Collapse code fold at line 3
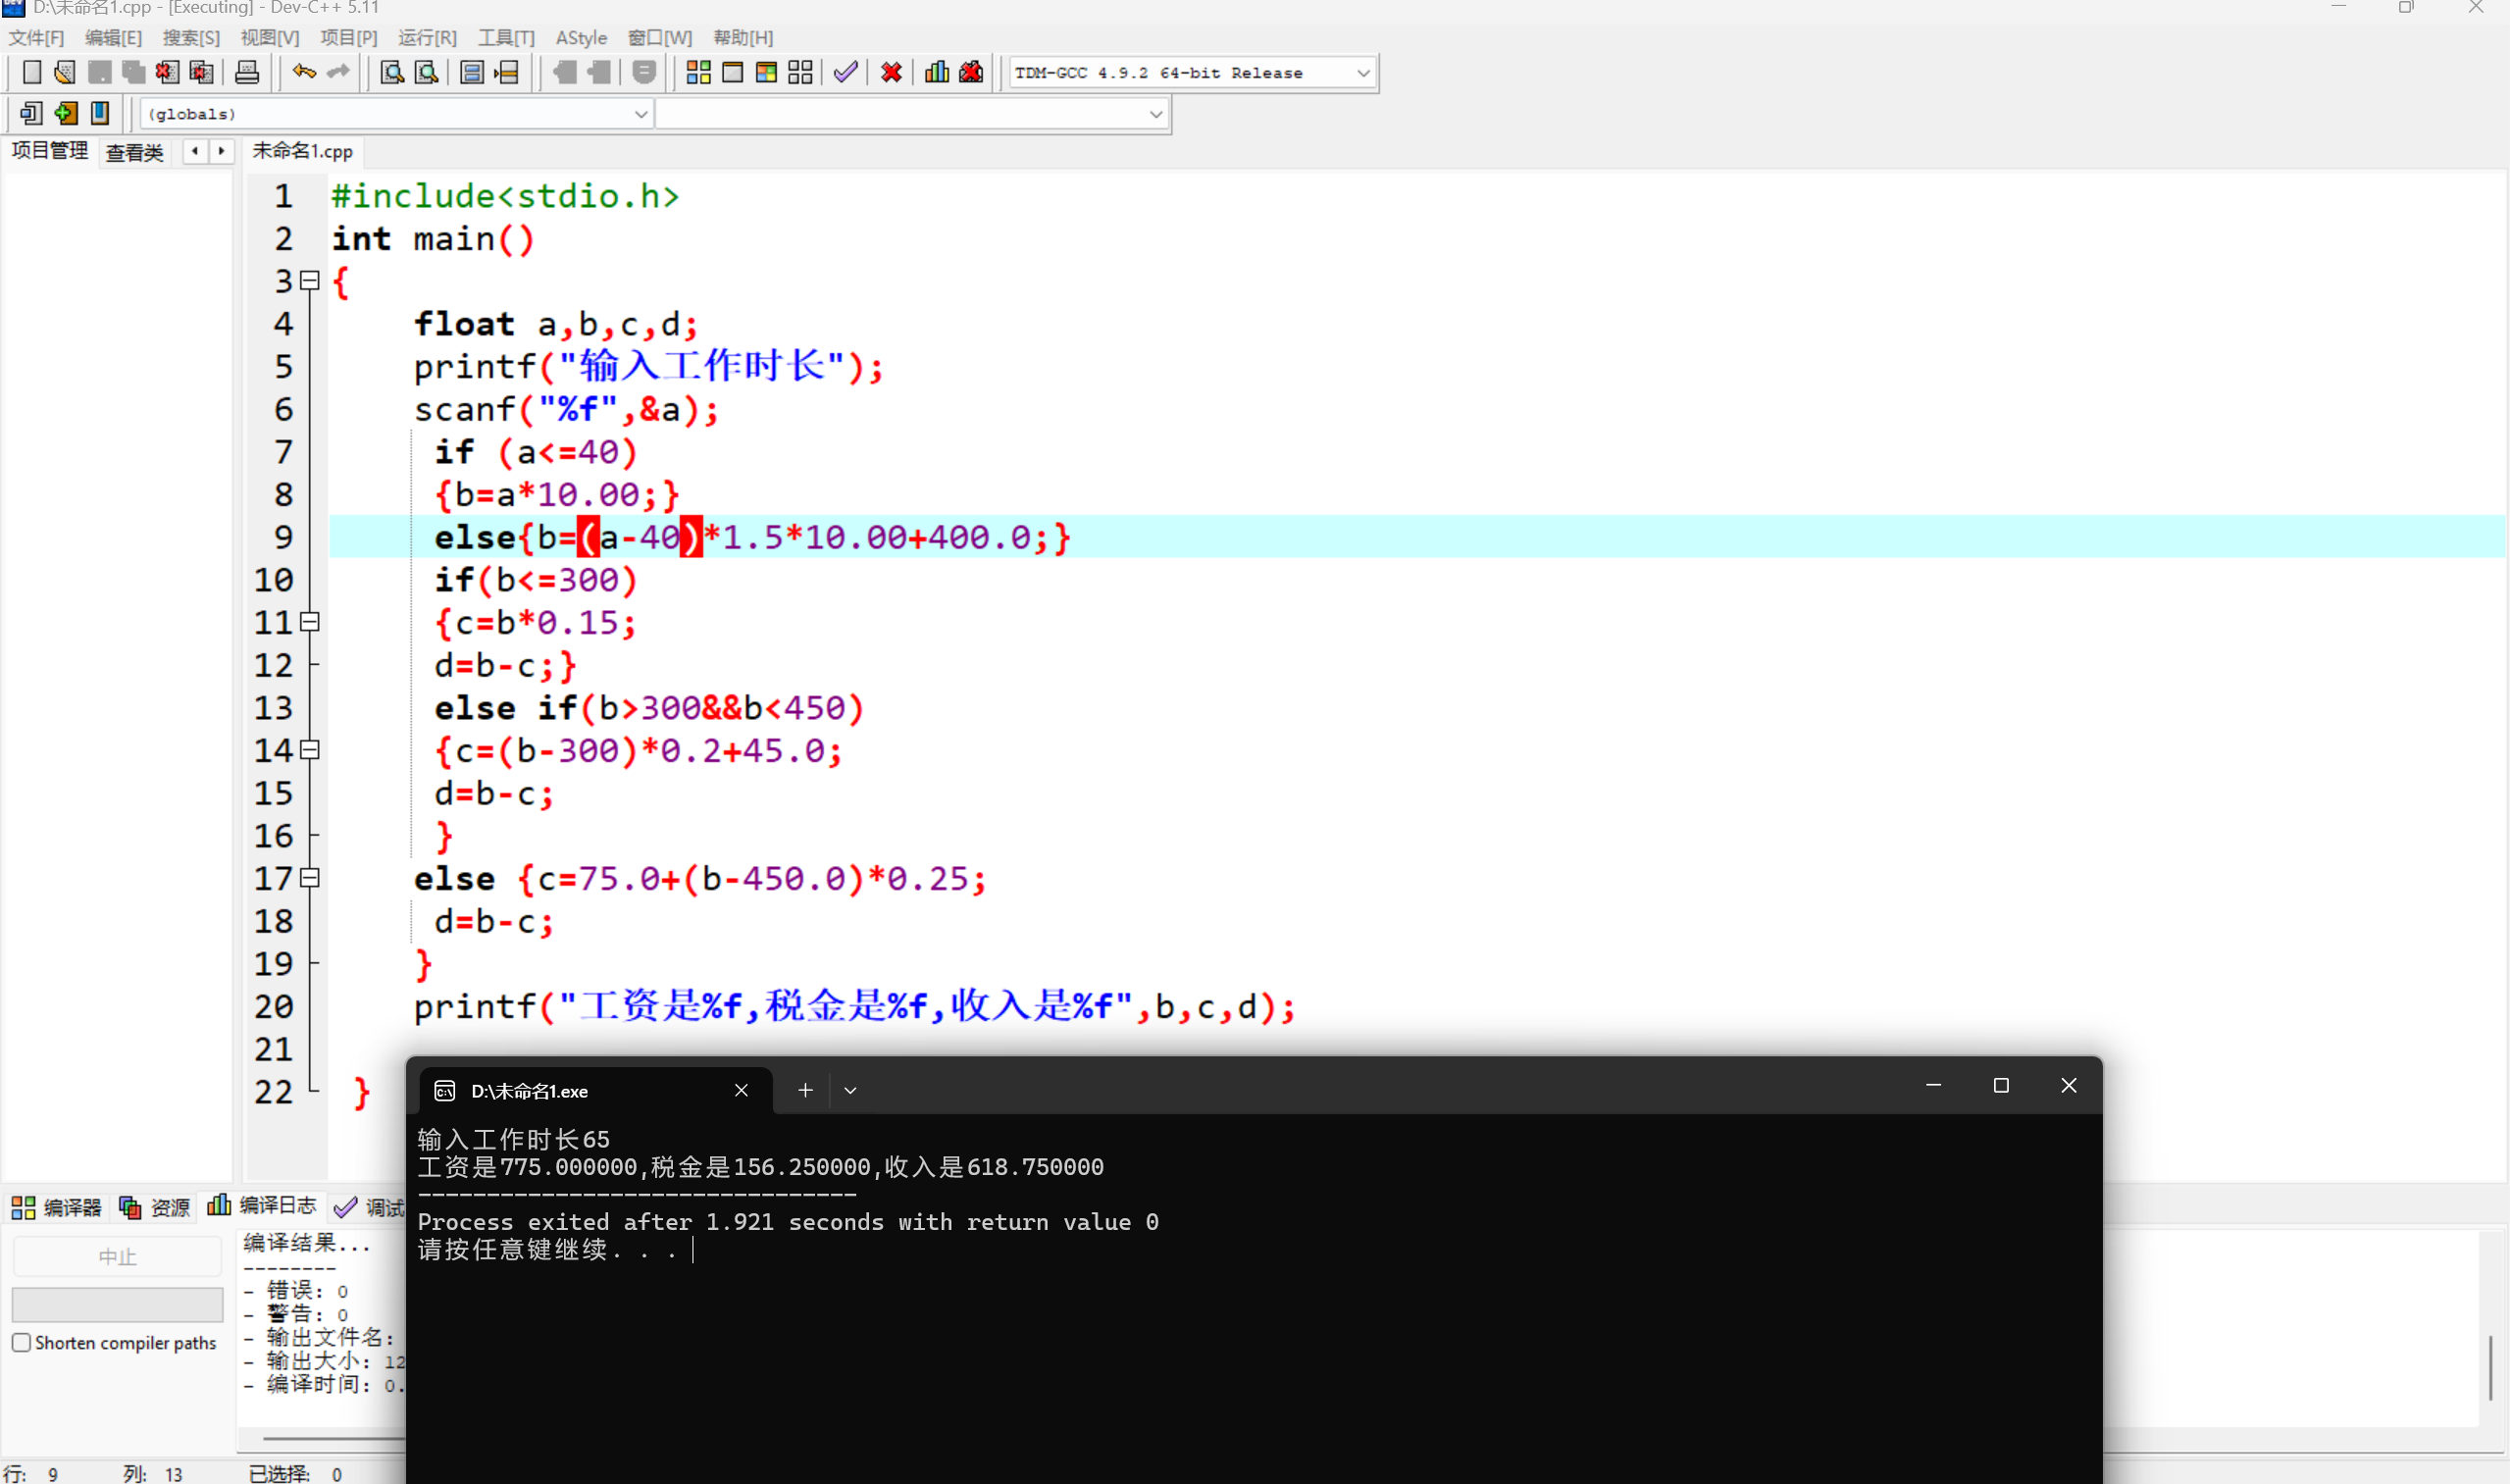Image resolution: width=2510 pixels, height=1484 pixels. pyautogui.click(x=310, y=281)
